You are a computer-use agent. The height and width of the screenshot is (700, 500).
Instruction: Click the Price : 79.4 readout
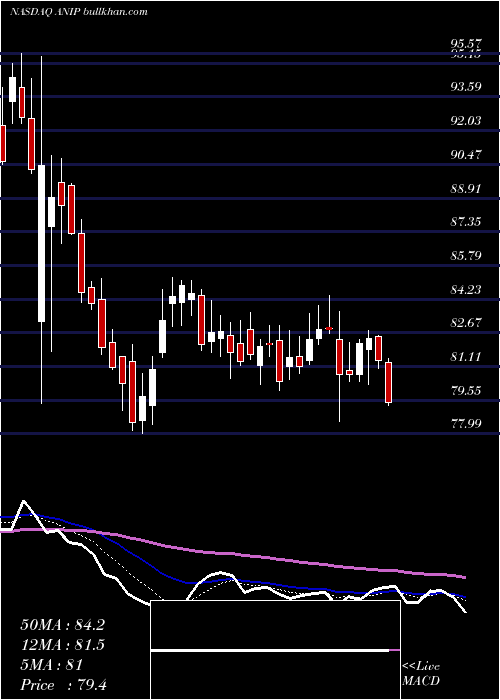(63, 685)
